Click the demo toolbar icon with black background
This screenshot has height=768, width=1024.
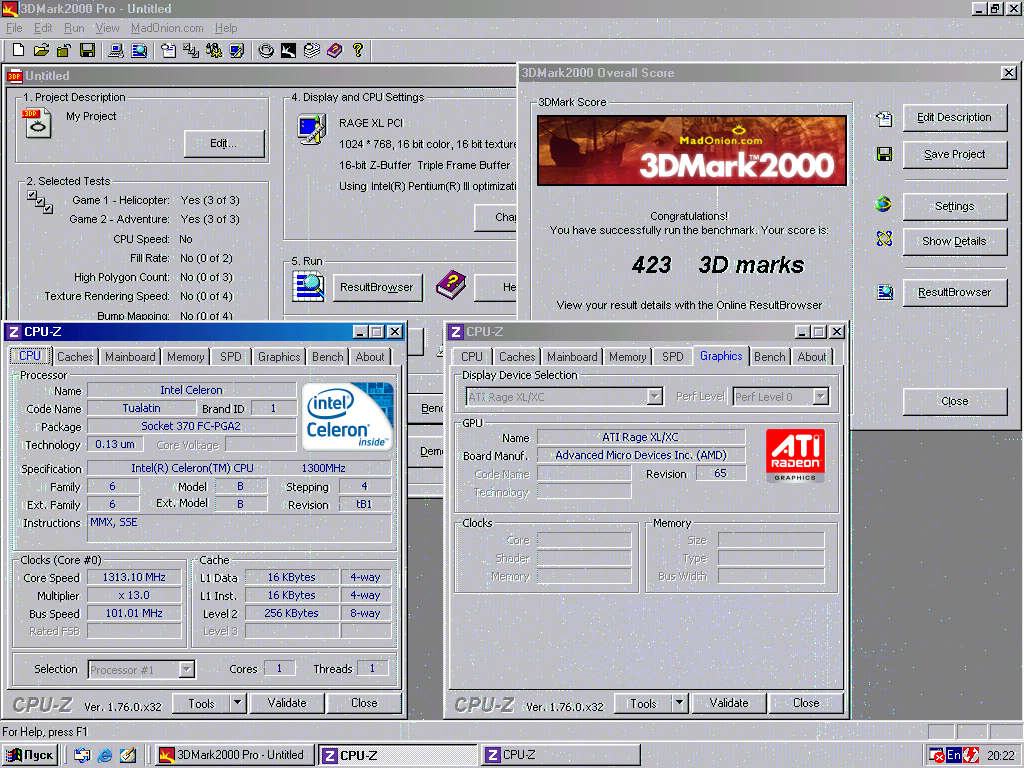coord(288,50)
